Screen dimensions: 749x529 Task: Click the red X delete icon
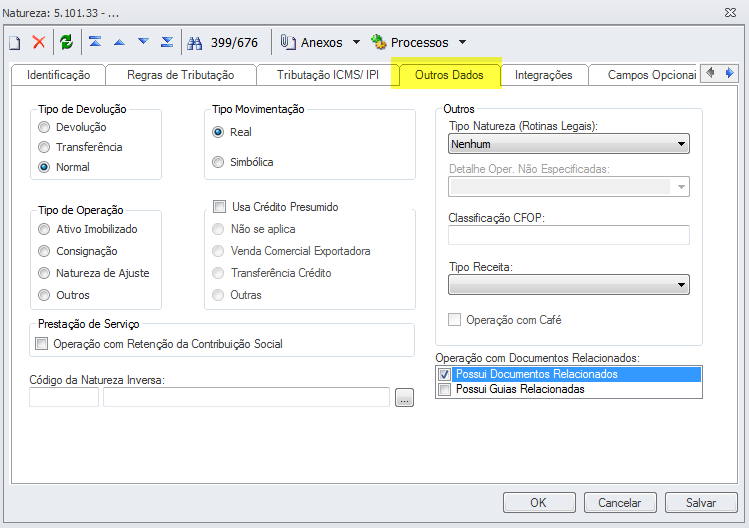pyautogui.click(x=39, y=42)
